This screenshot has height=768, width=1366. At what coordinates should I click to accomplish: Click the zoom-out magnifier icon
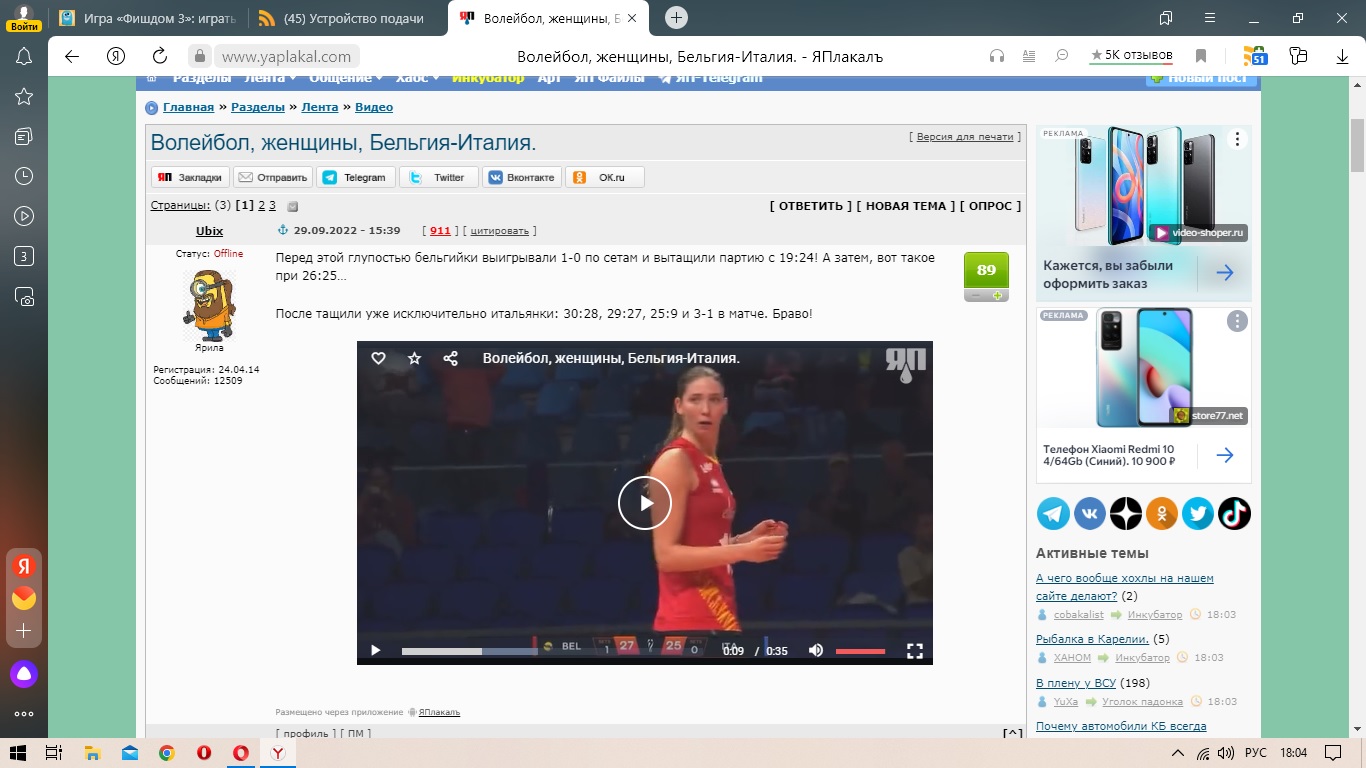[1062, 56]
